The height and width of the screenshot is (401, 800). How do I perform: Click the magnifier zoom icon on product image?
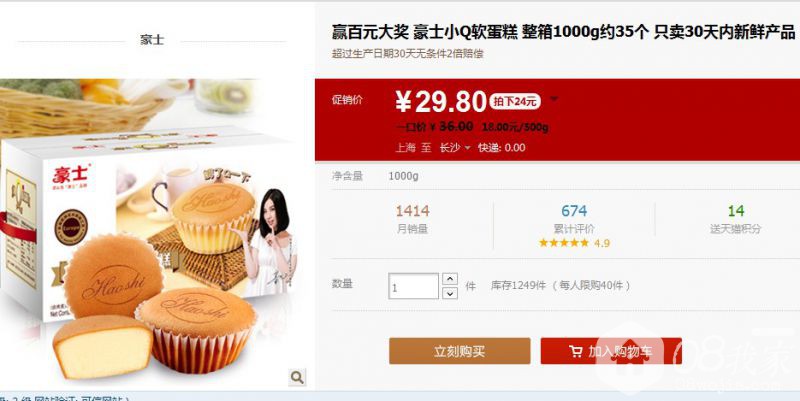[x=297, y=377]
